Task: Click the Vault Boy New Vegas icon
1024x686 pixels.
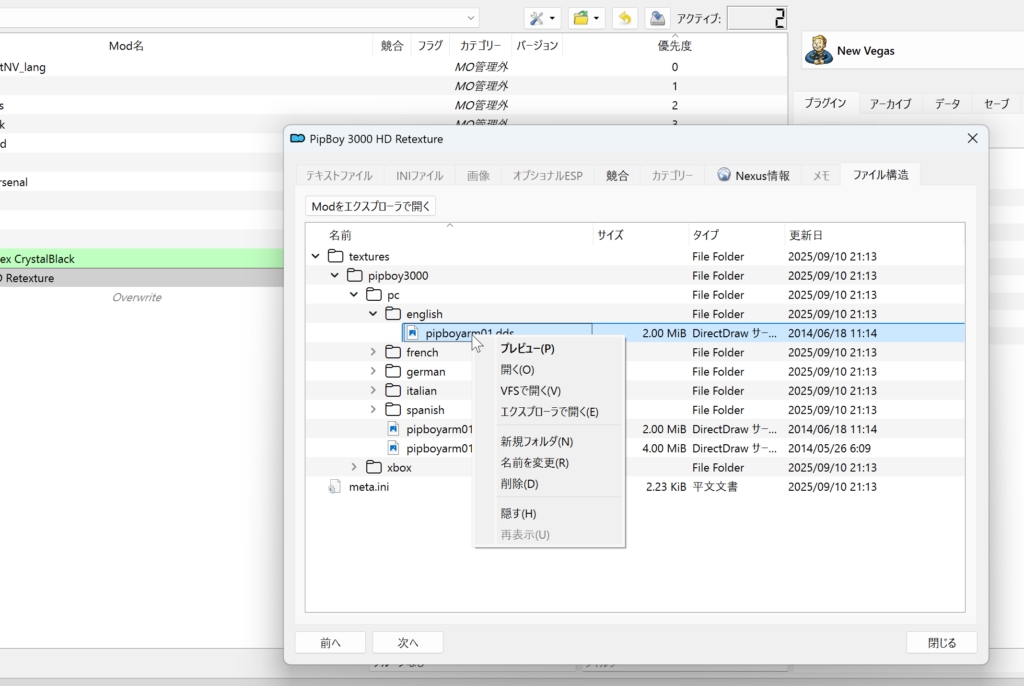Action: point(819,51)
